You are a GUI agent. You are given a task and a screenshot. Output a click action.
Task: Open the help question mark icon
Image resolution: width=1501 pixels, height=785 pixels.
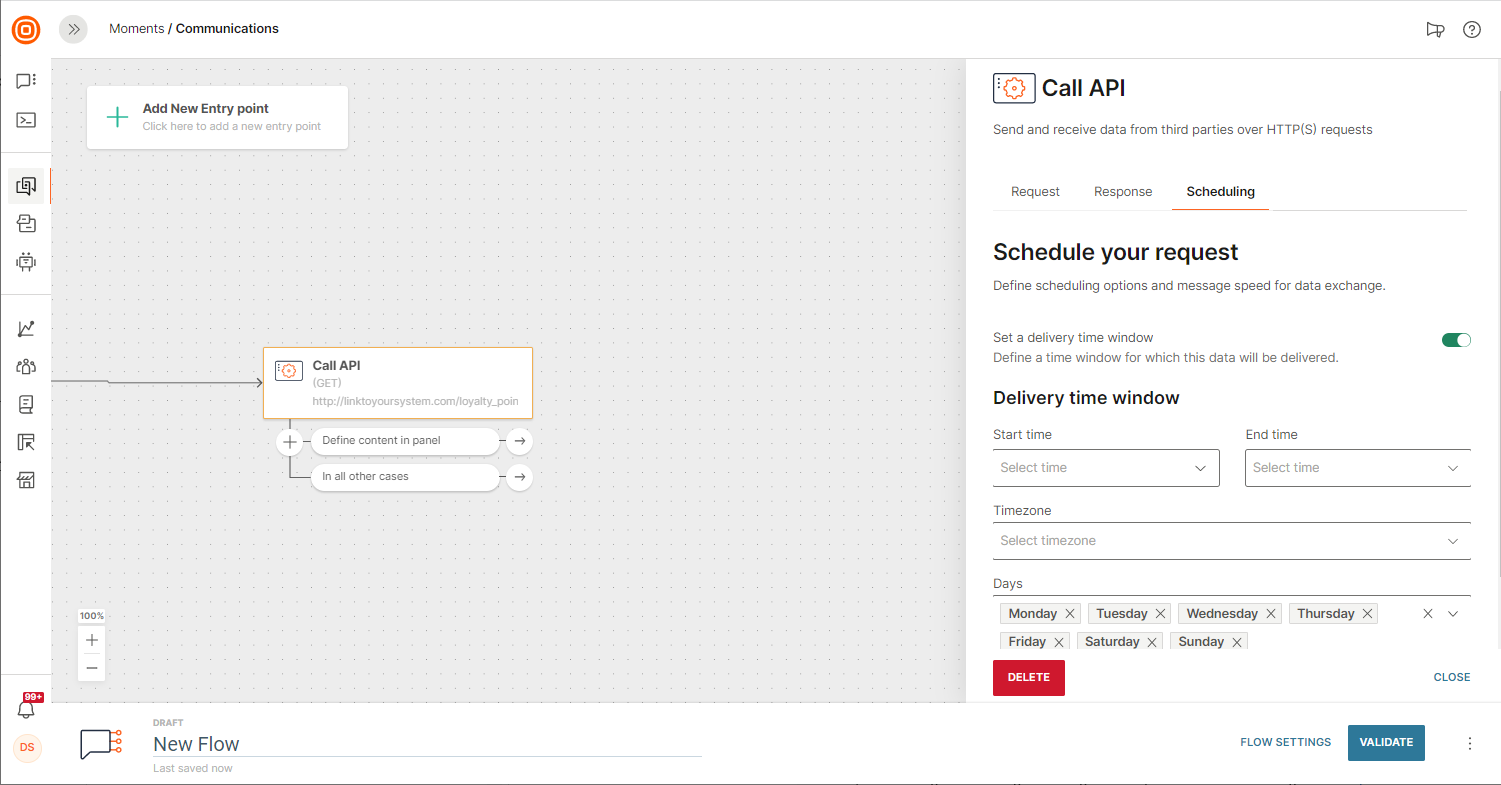(1472, 29)
